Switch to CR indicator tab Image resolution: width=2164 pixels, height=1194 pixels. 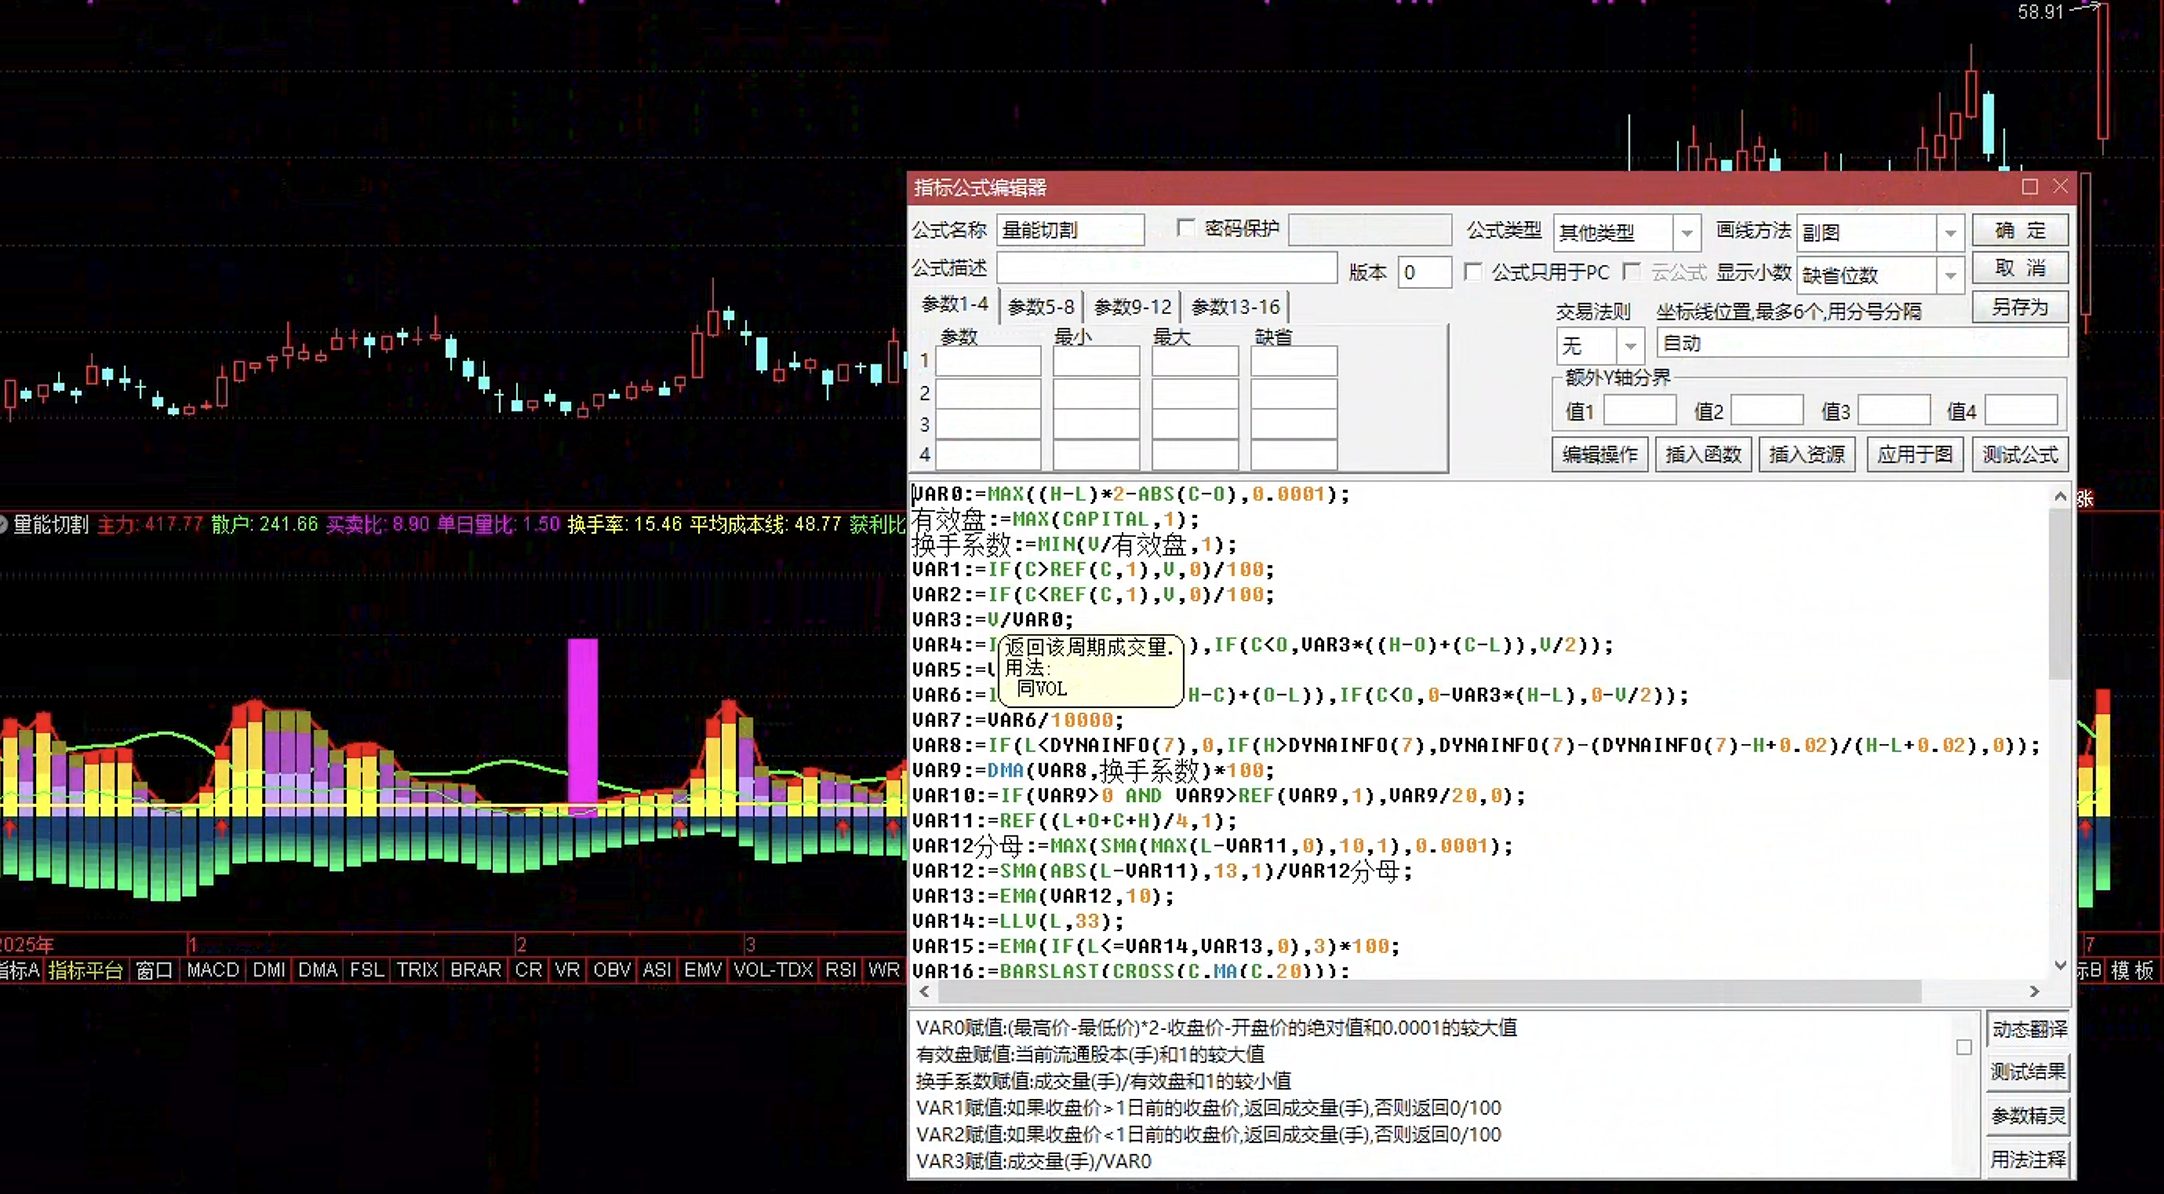(x=529, y=970)
